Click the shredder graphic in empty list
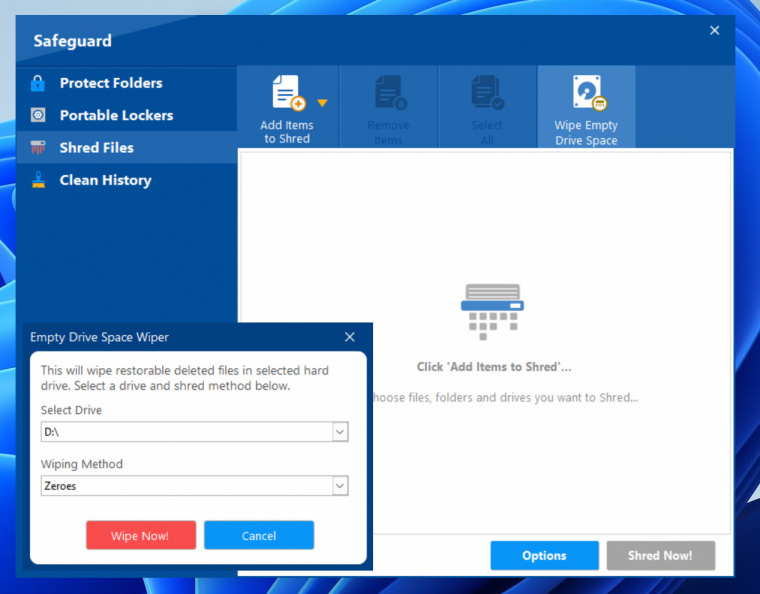The height and width of the screenshot is (594, 760). 492,312
